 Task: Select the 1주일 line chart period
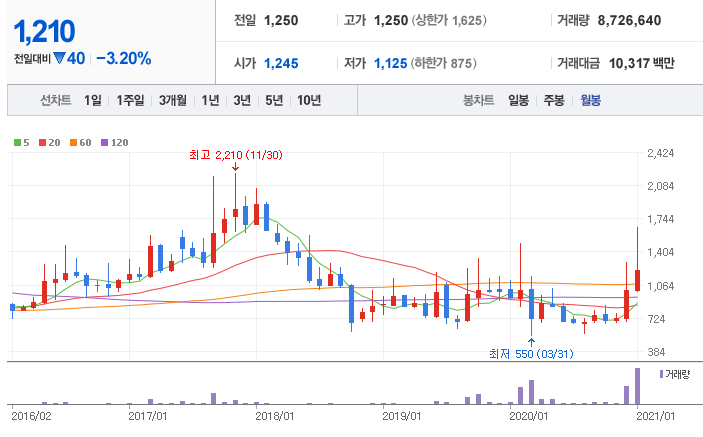pos(130,100)
